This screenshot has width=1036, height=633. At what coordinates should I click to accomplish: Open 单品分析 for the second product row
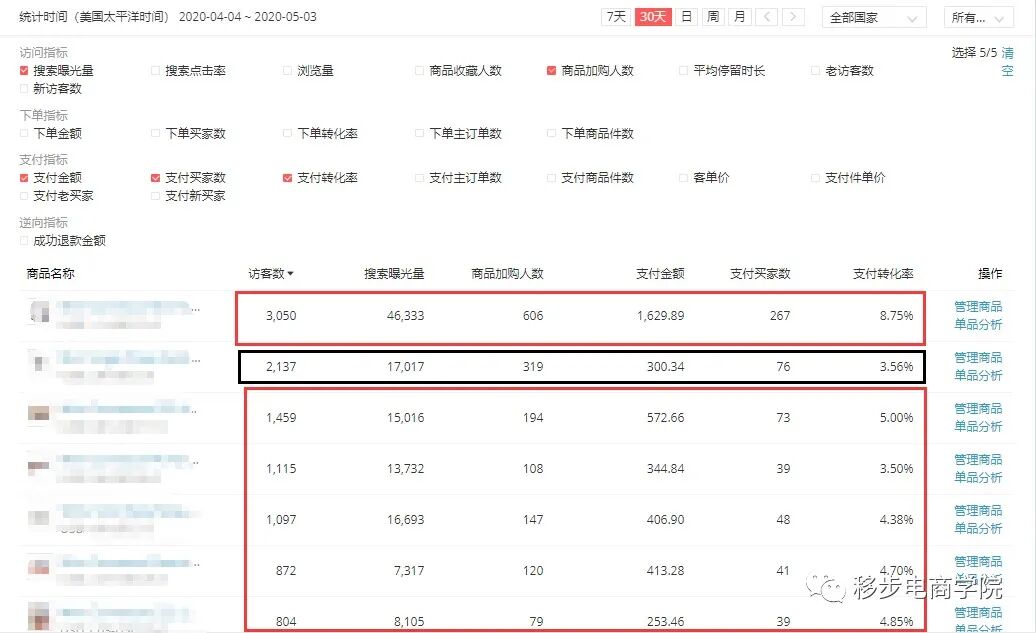[x=978, y=376]
